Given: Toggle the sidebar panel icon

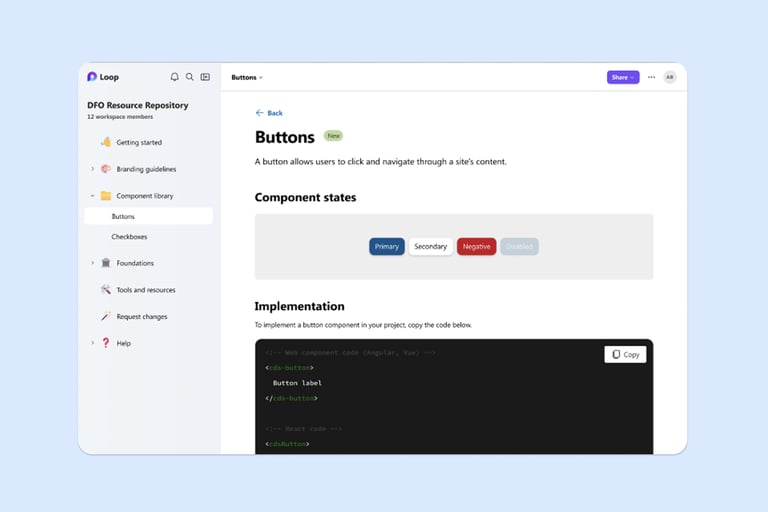Looking at the screenshot, I should pos(205,77).
